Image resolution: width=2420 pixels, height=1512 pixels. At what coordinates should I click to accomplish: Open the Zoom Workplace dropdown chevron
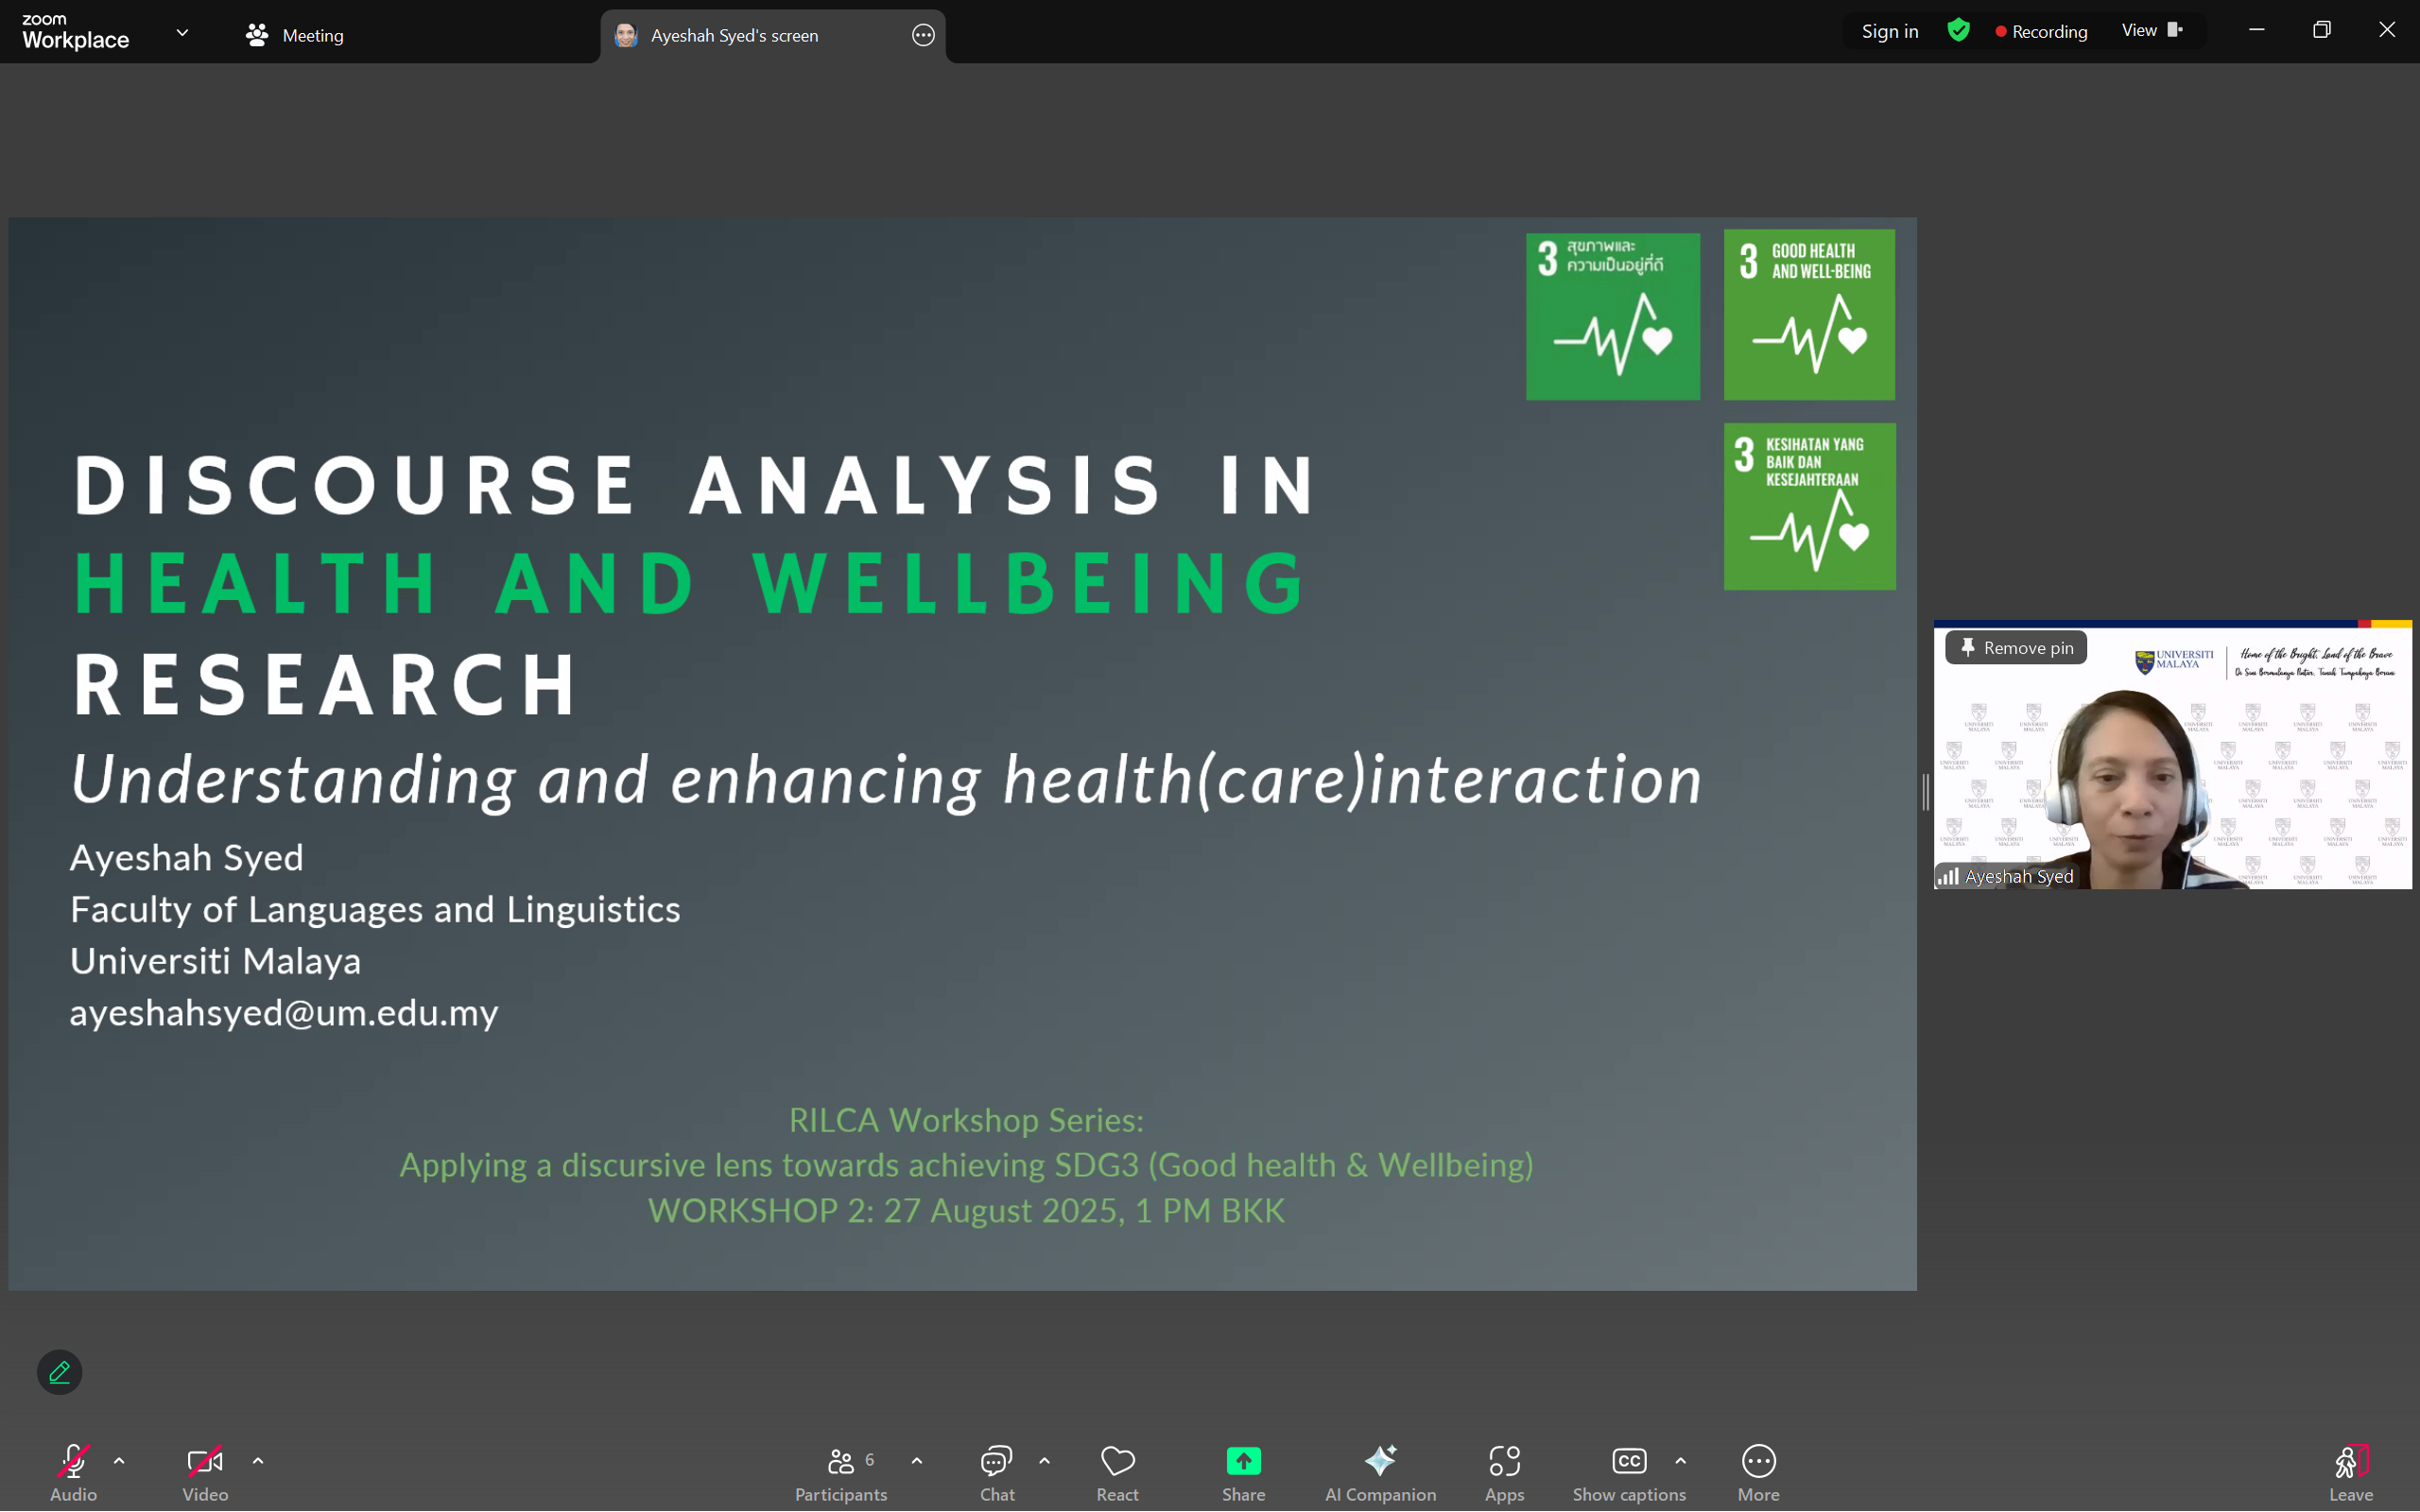click(x=182, y=33)
